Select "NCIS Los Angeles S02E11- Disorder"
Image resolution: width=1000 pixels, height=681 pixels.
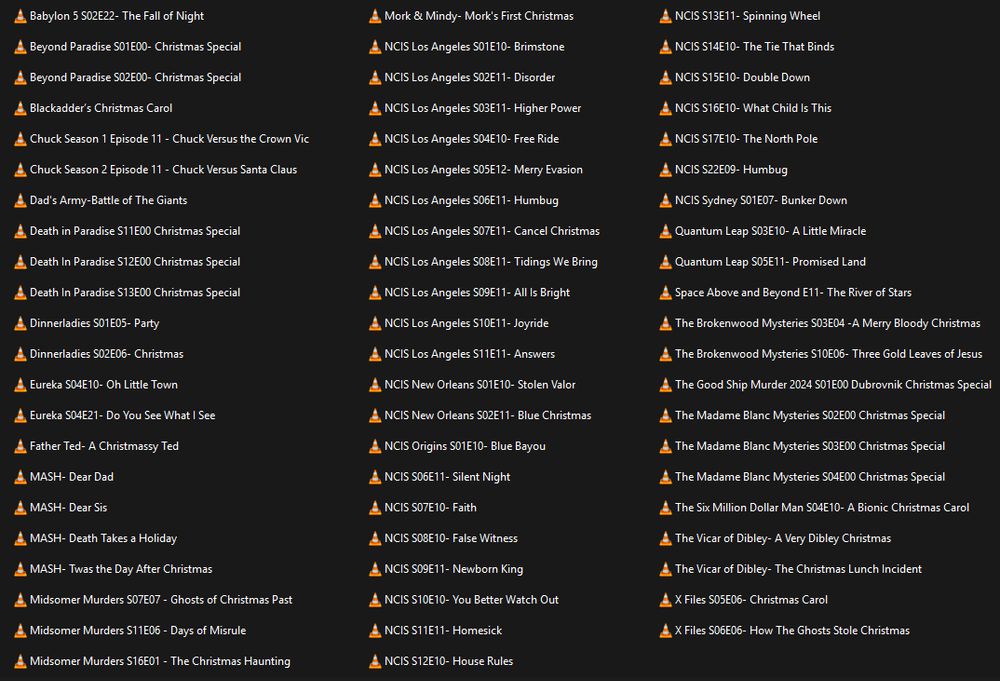[469, 77]
